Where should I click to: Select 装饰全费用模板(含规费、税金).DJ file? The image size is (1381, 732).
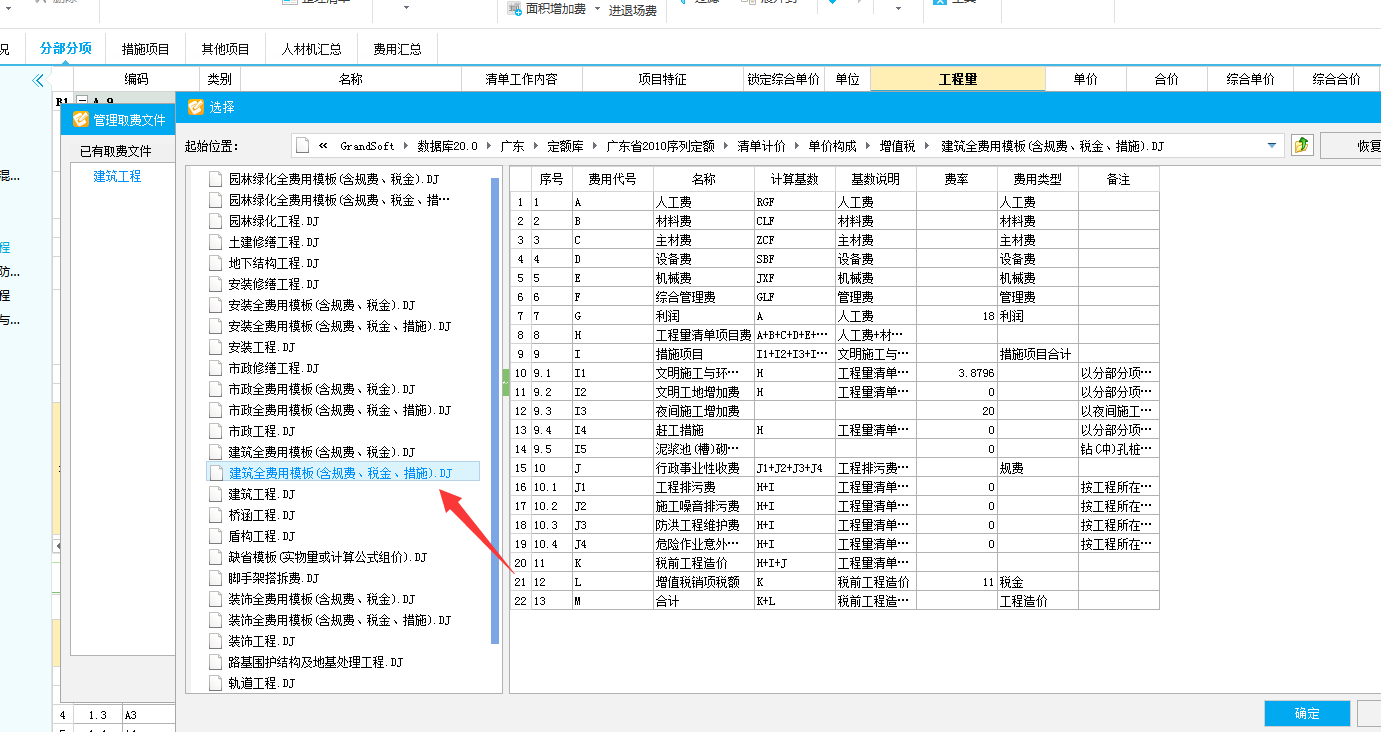point(322,599)
